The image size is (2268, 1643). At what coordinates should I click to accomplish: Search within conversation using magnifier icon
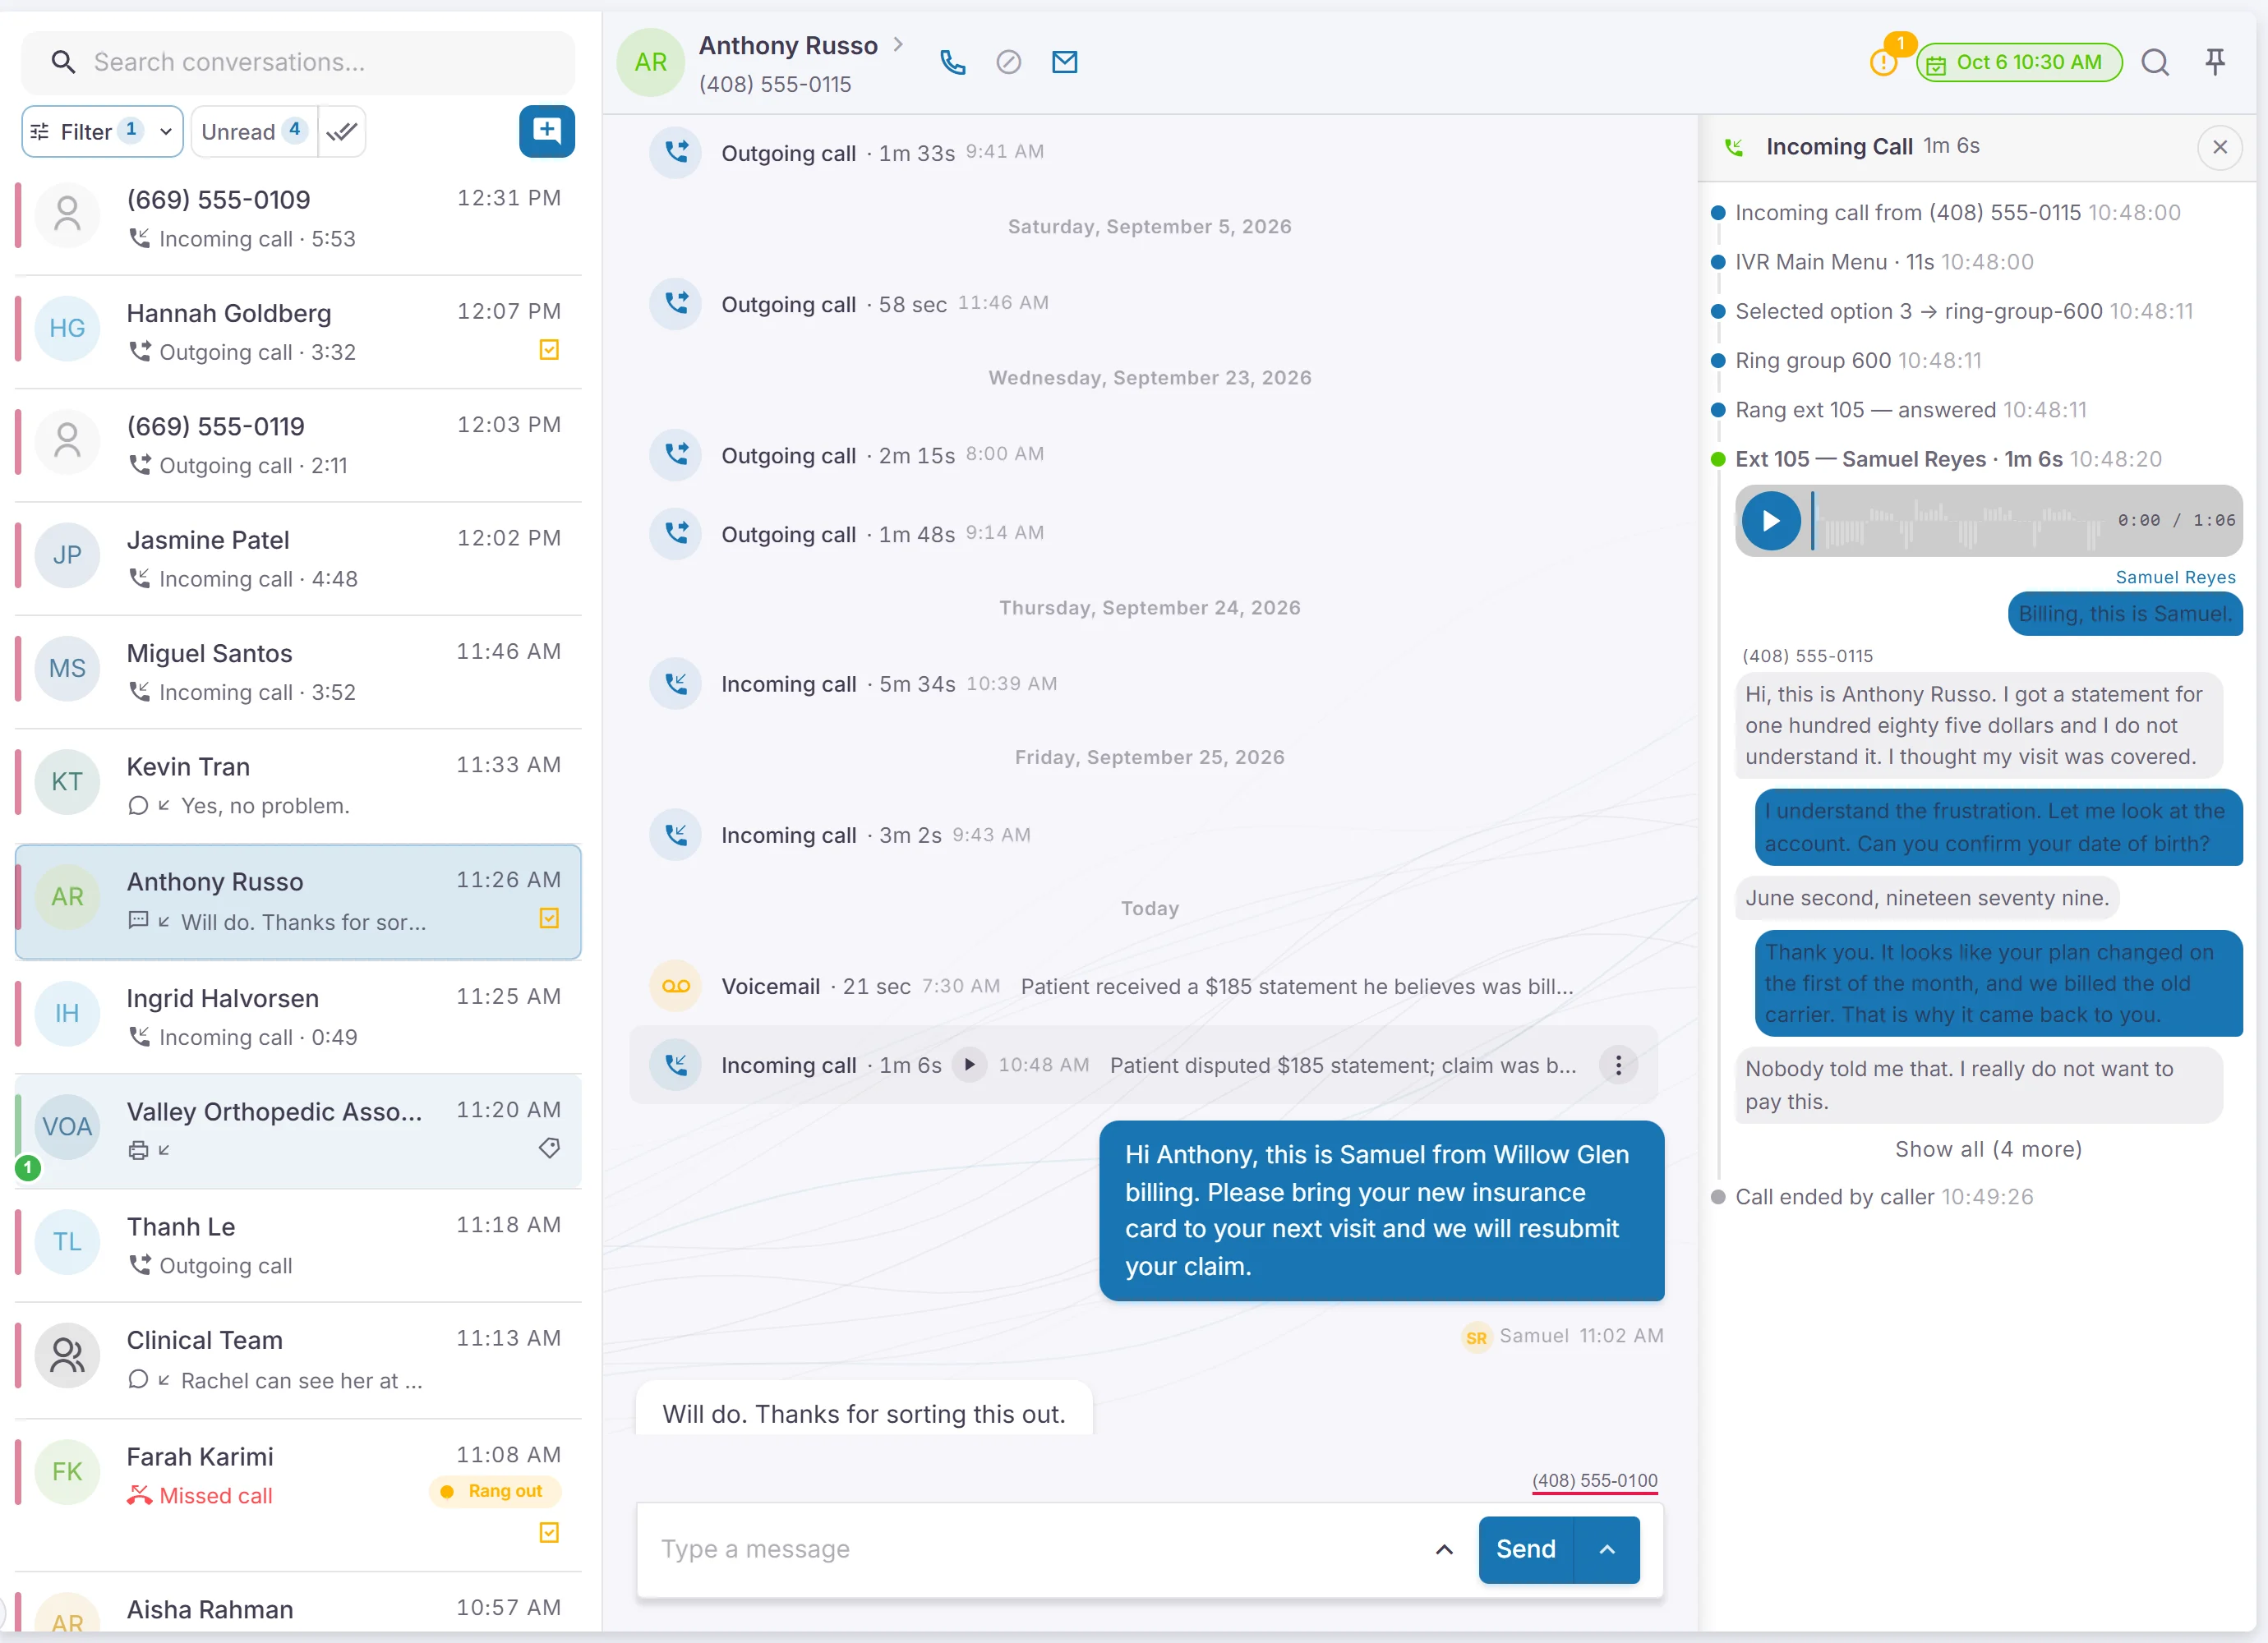coord(2155,62)
